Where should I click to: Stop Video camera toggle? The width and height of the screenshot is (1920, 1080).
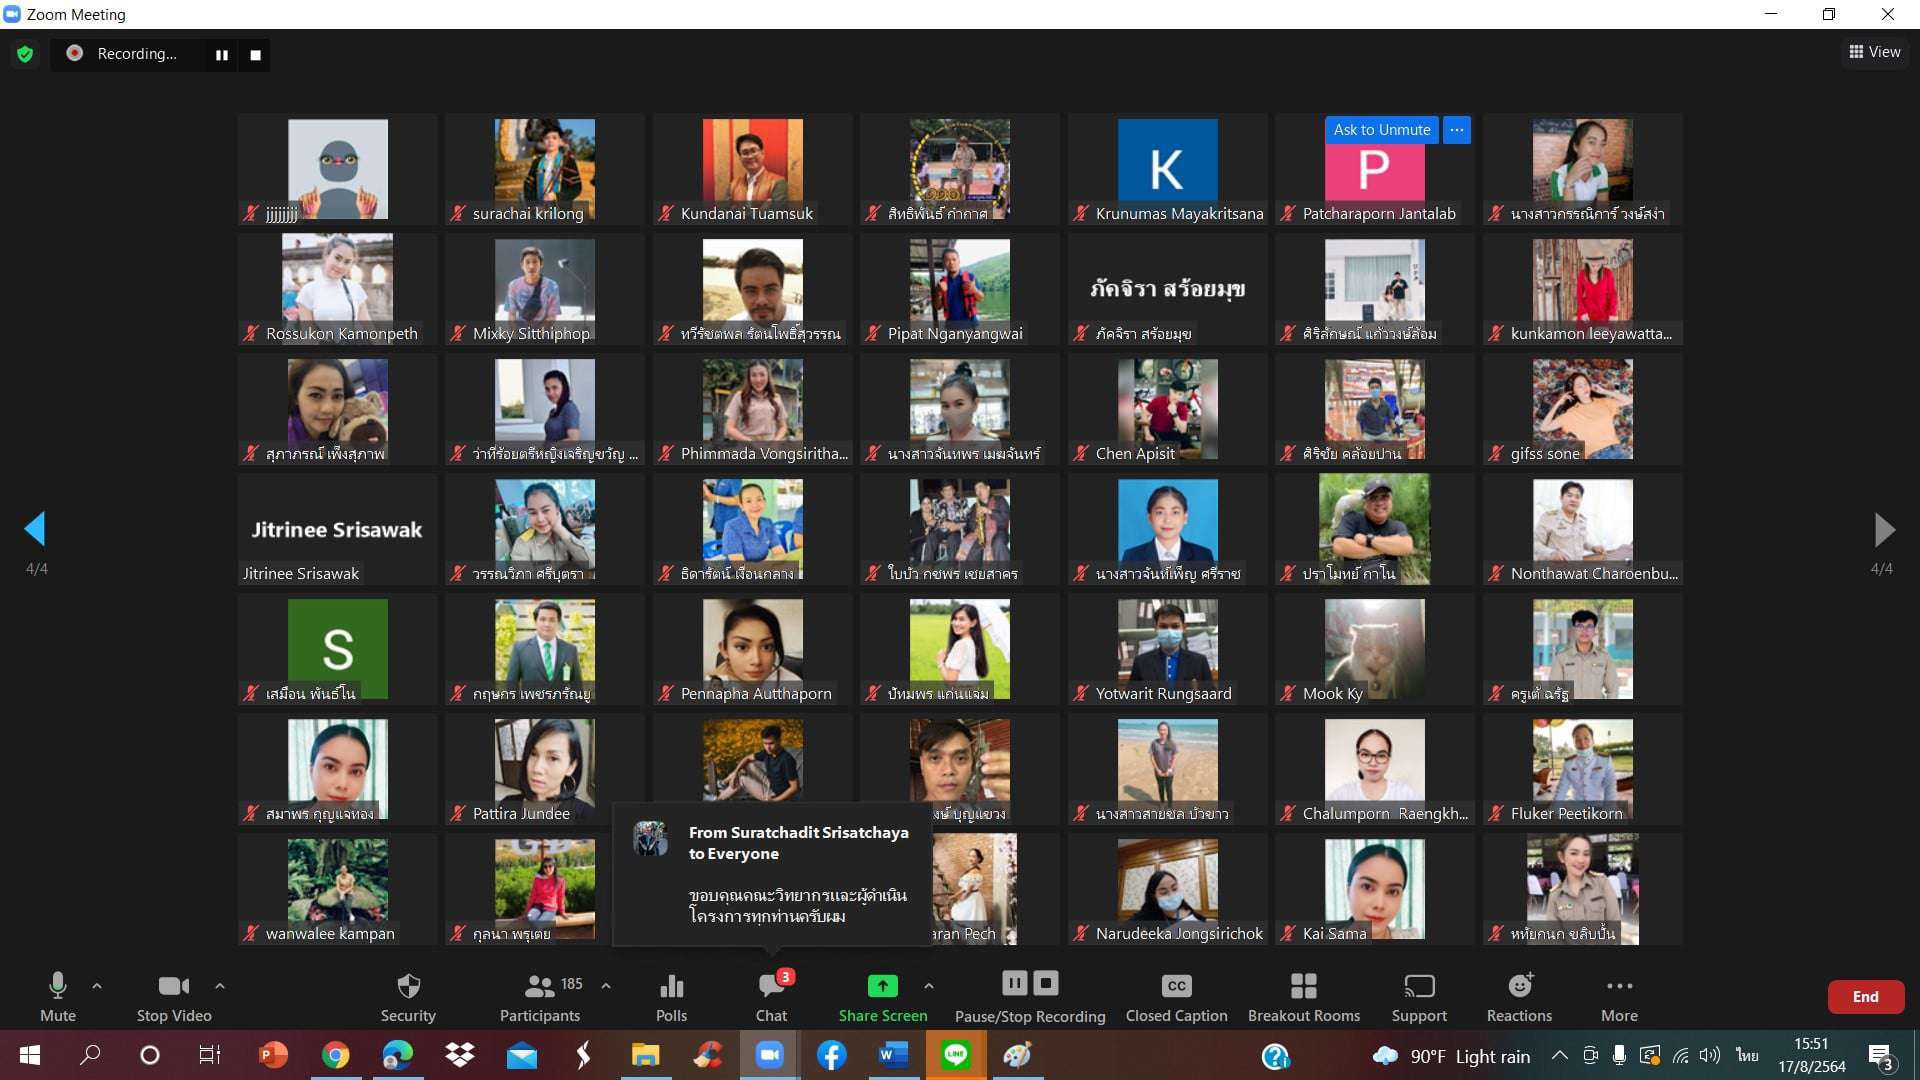point(174,997)
